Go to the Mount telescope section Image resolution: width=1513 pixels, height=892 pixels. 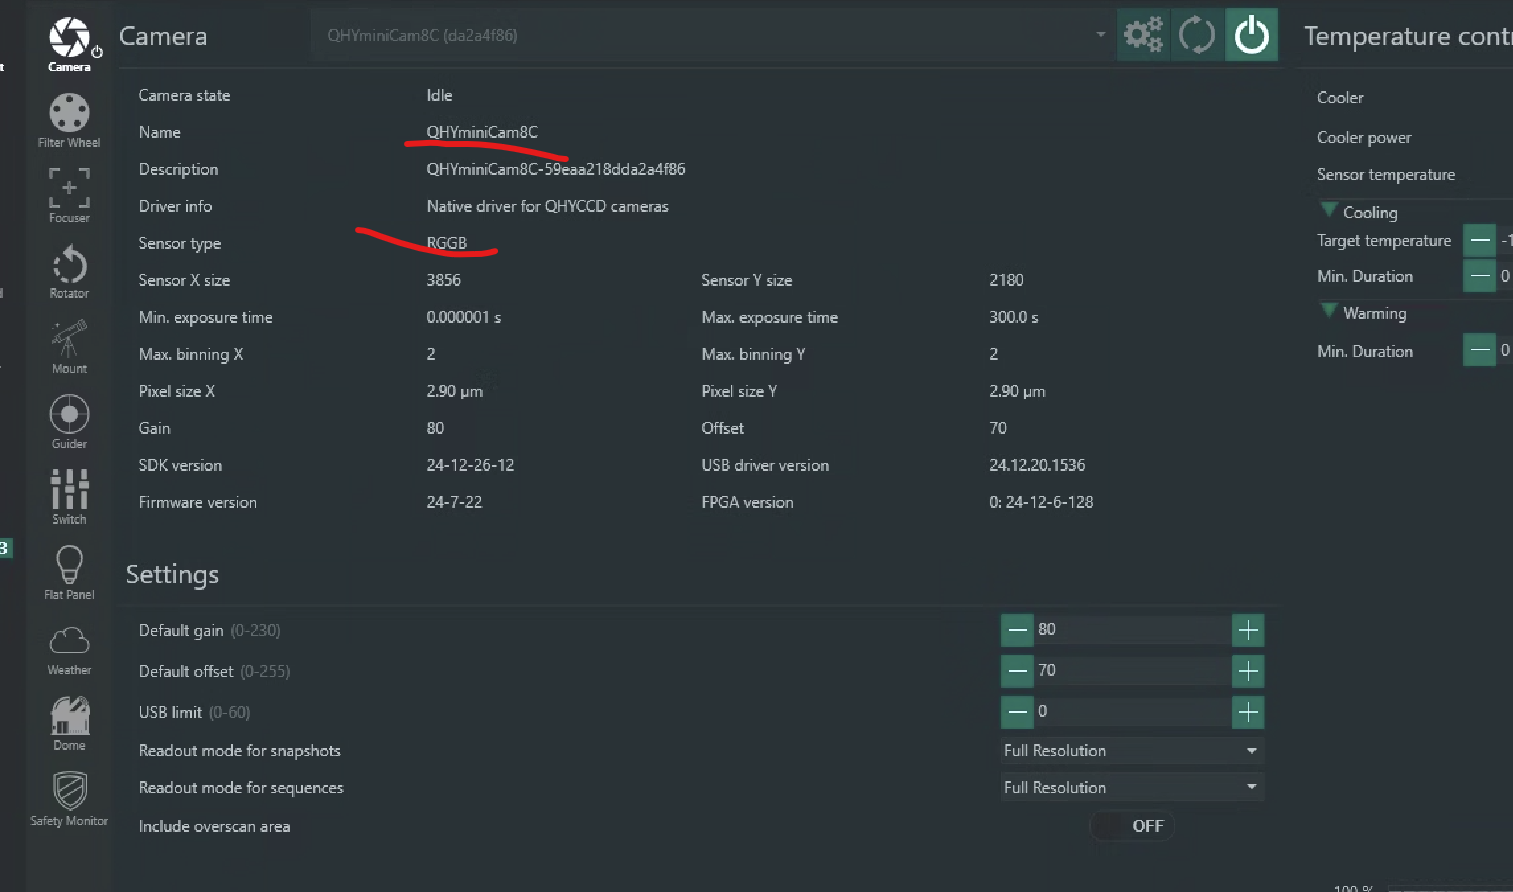(69, 346)
